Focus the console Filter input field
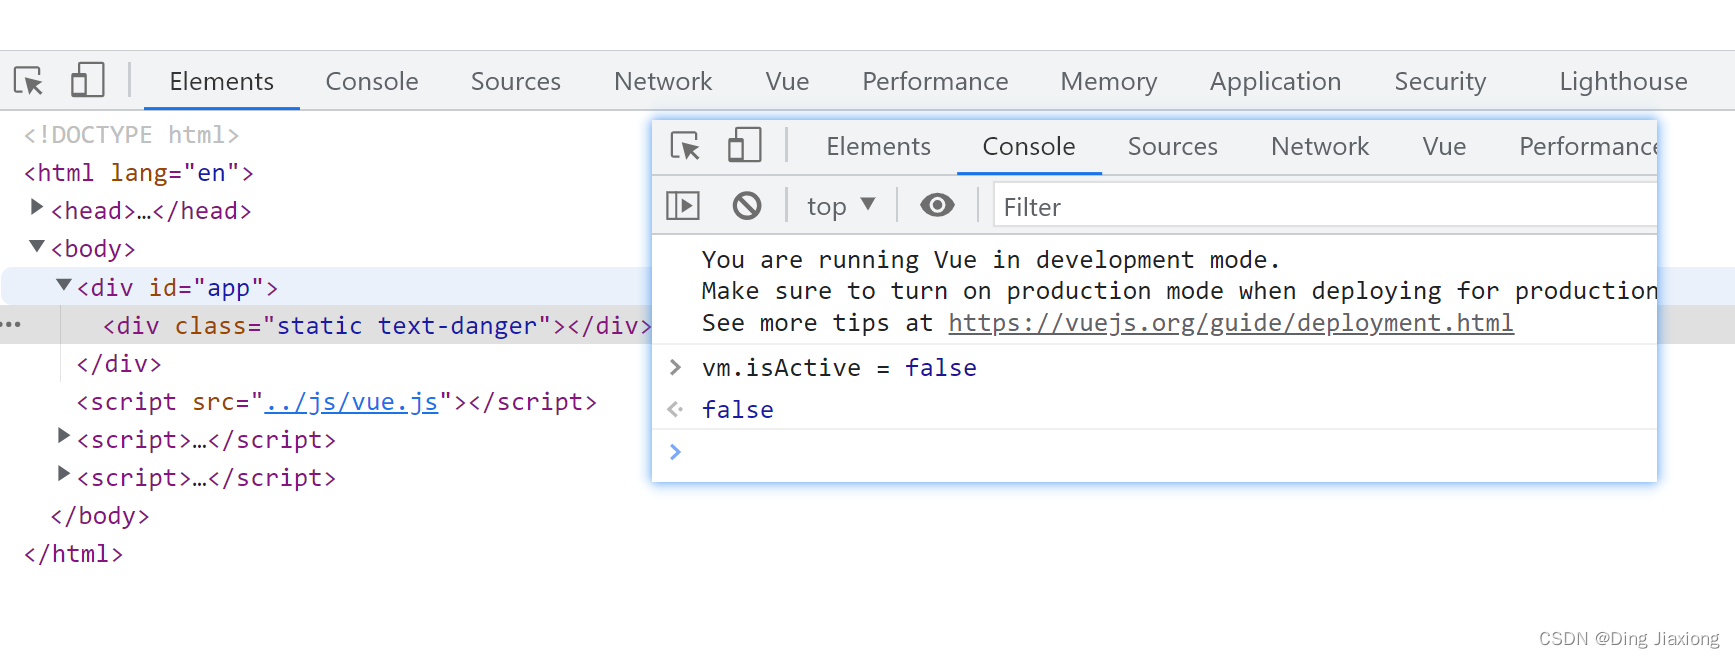The width and height of the screenshot is (1735, 658). (x=1325, y=207)
